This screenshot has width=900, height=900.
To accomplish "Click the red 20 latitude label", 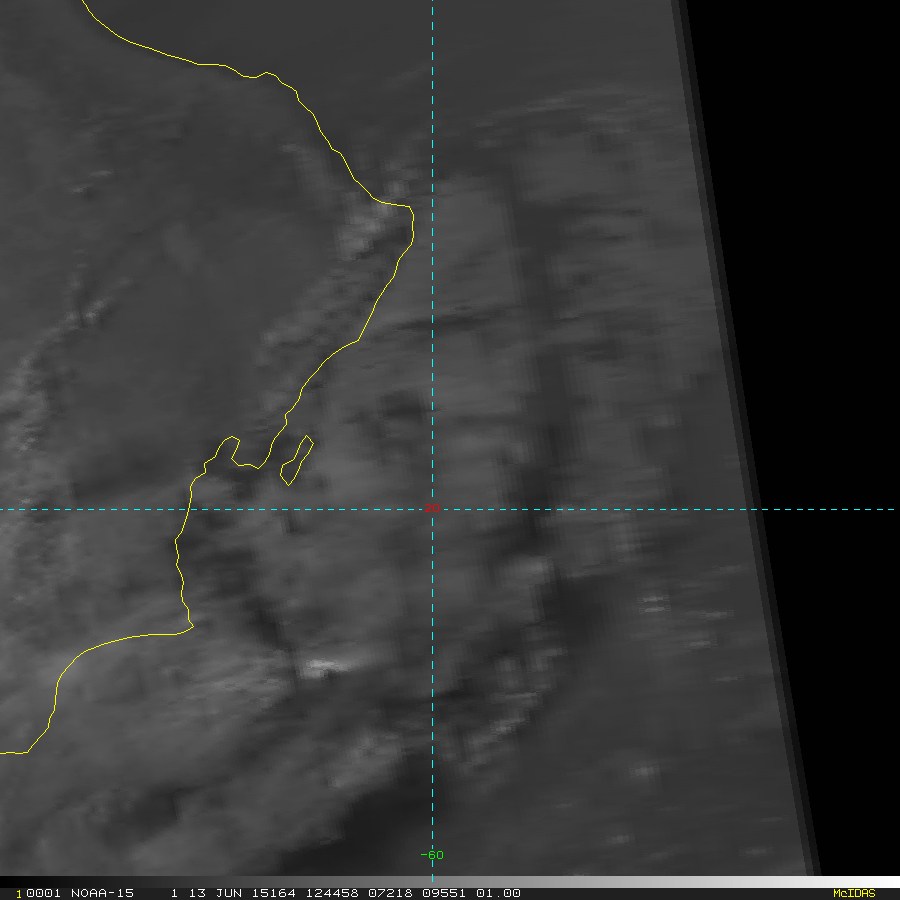I will click(x=431, y=508).
